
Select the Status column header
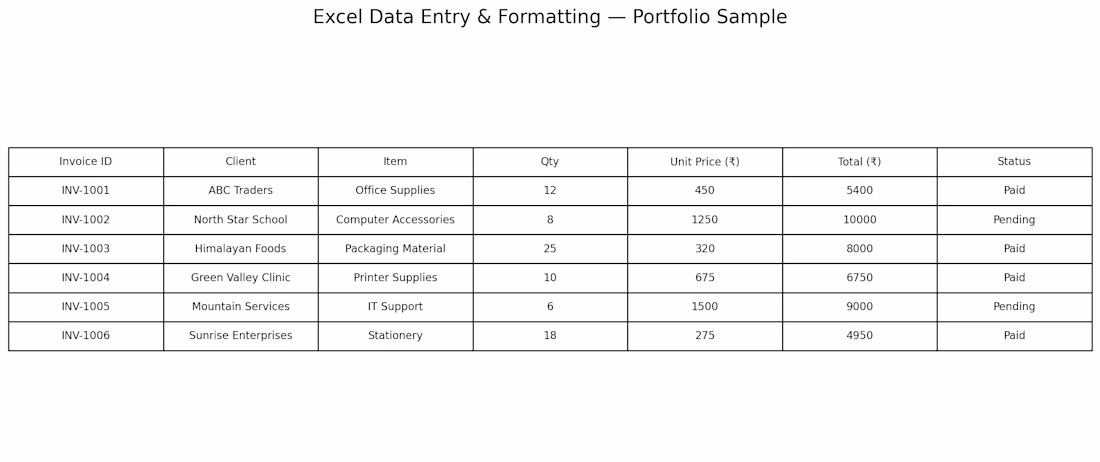(1014, 162)
